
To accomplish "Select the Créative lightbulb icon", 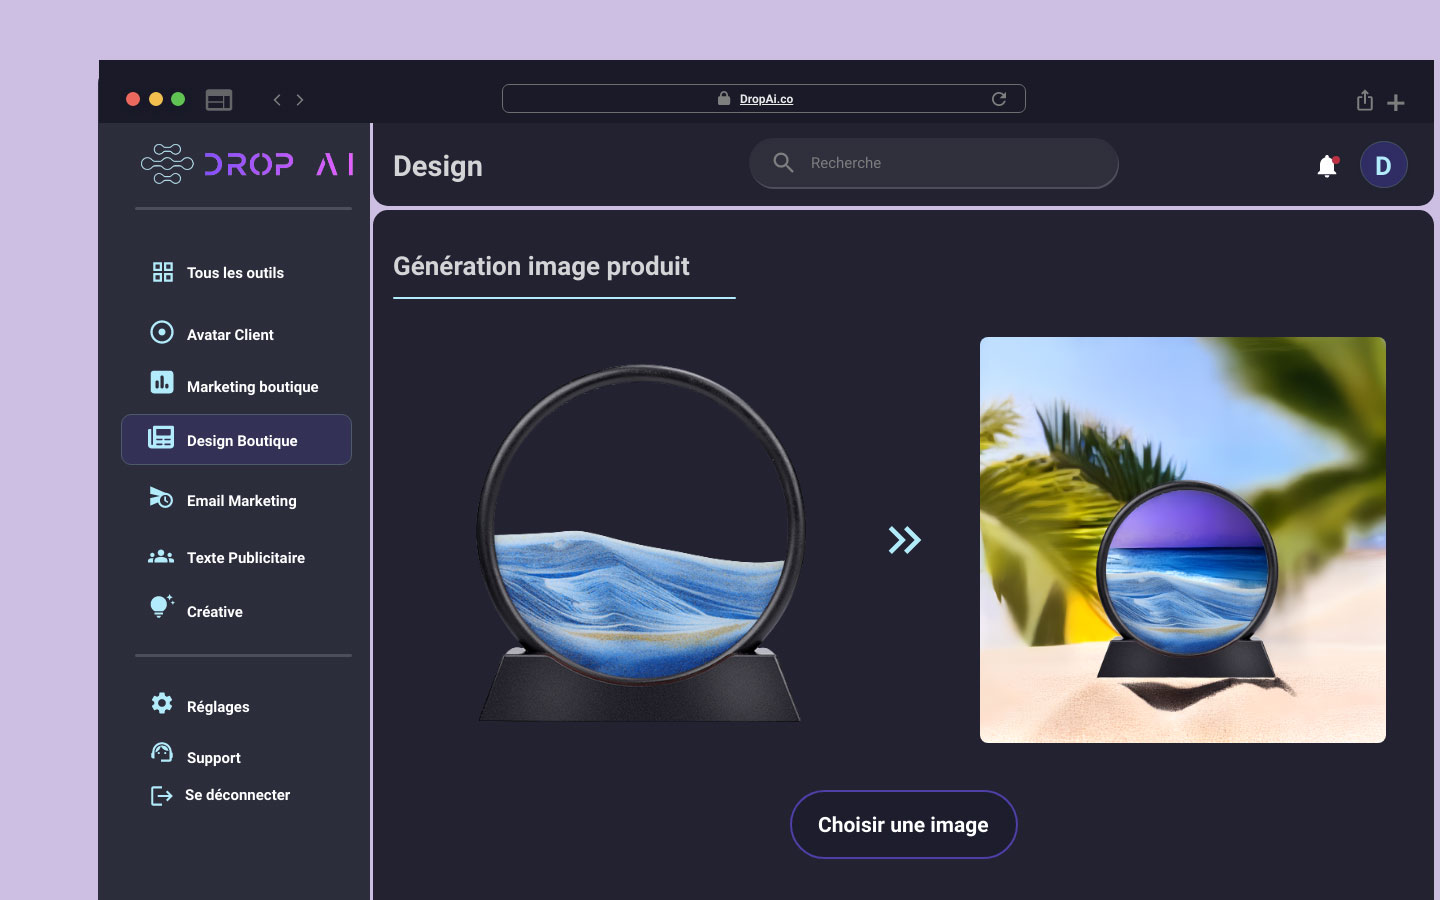I will tap(161, 610).
